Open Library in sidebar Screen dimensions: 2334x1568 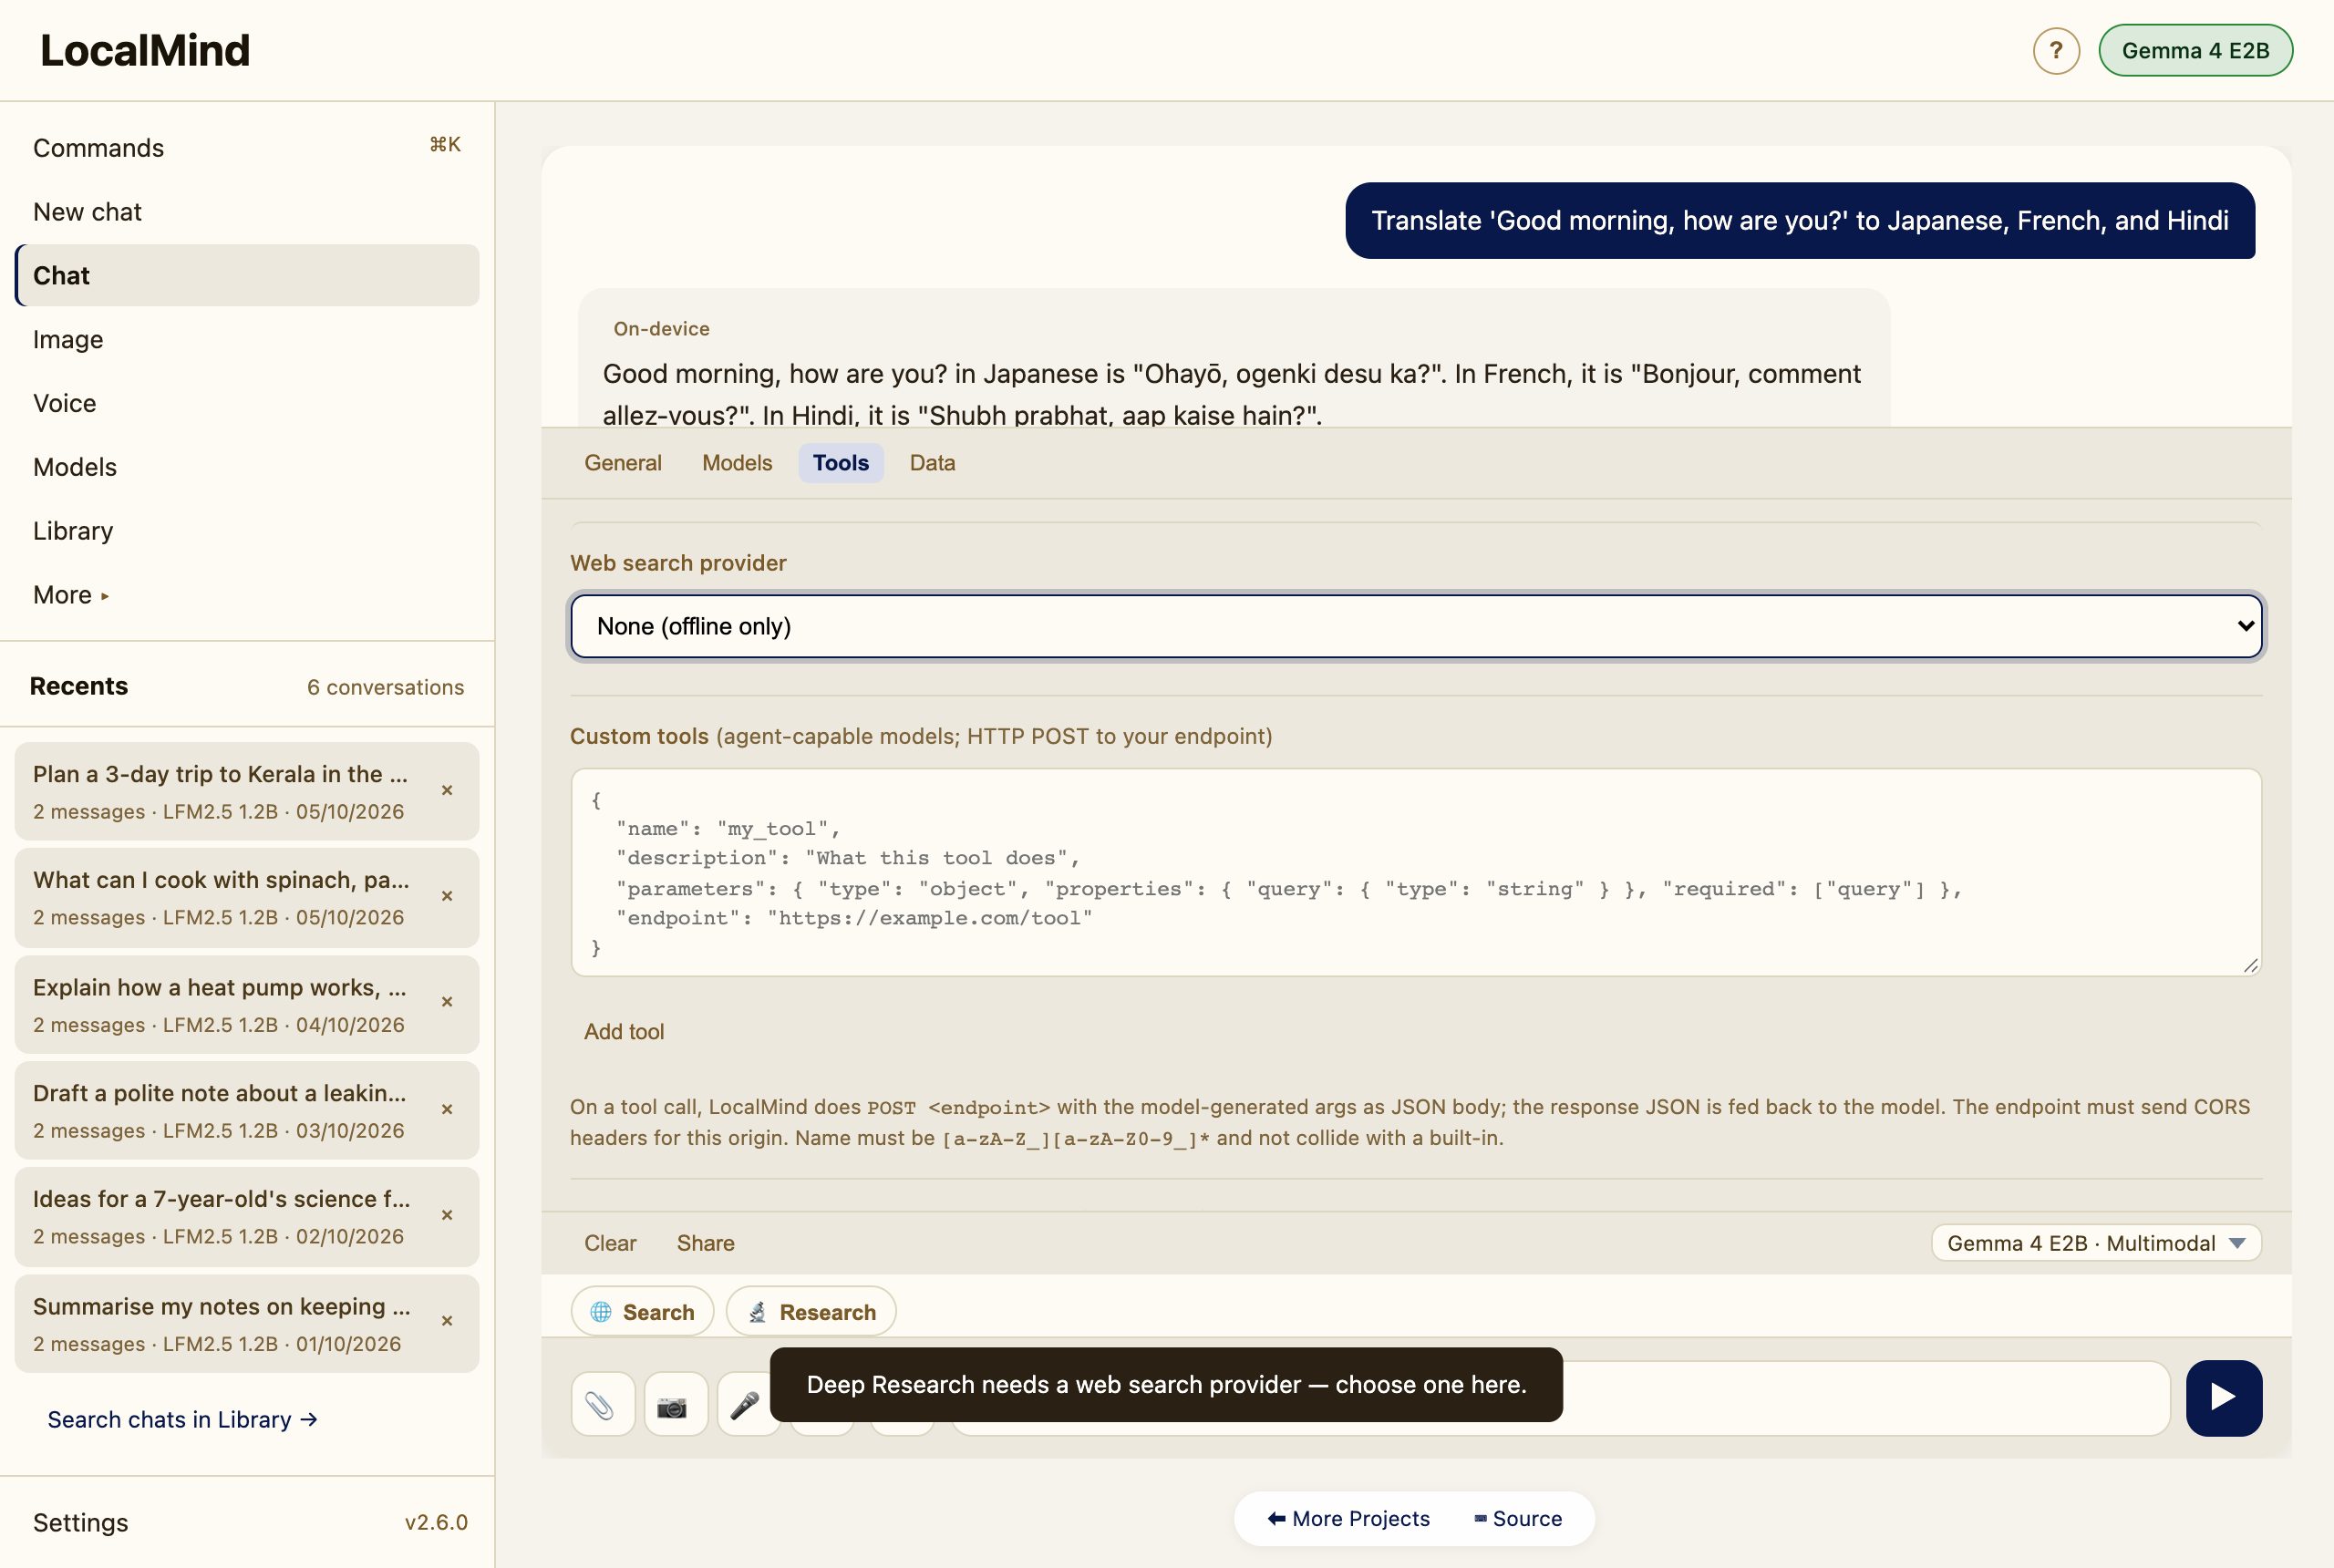pos(247,531)
